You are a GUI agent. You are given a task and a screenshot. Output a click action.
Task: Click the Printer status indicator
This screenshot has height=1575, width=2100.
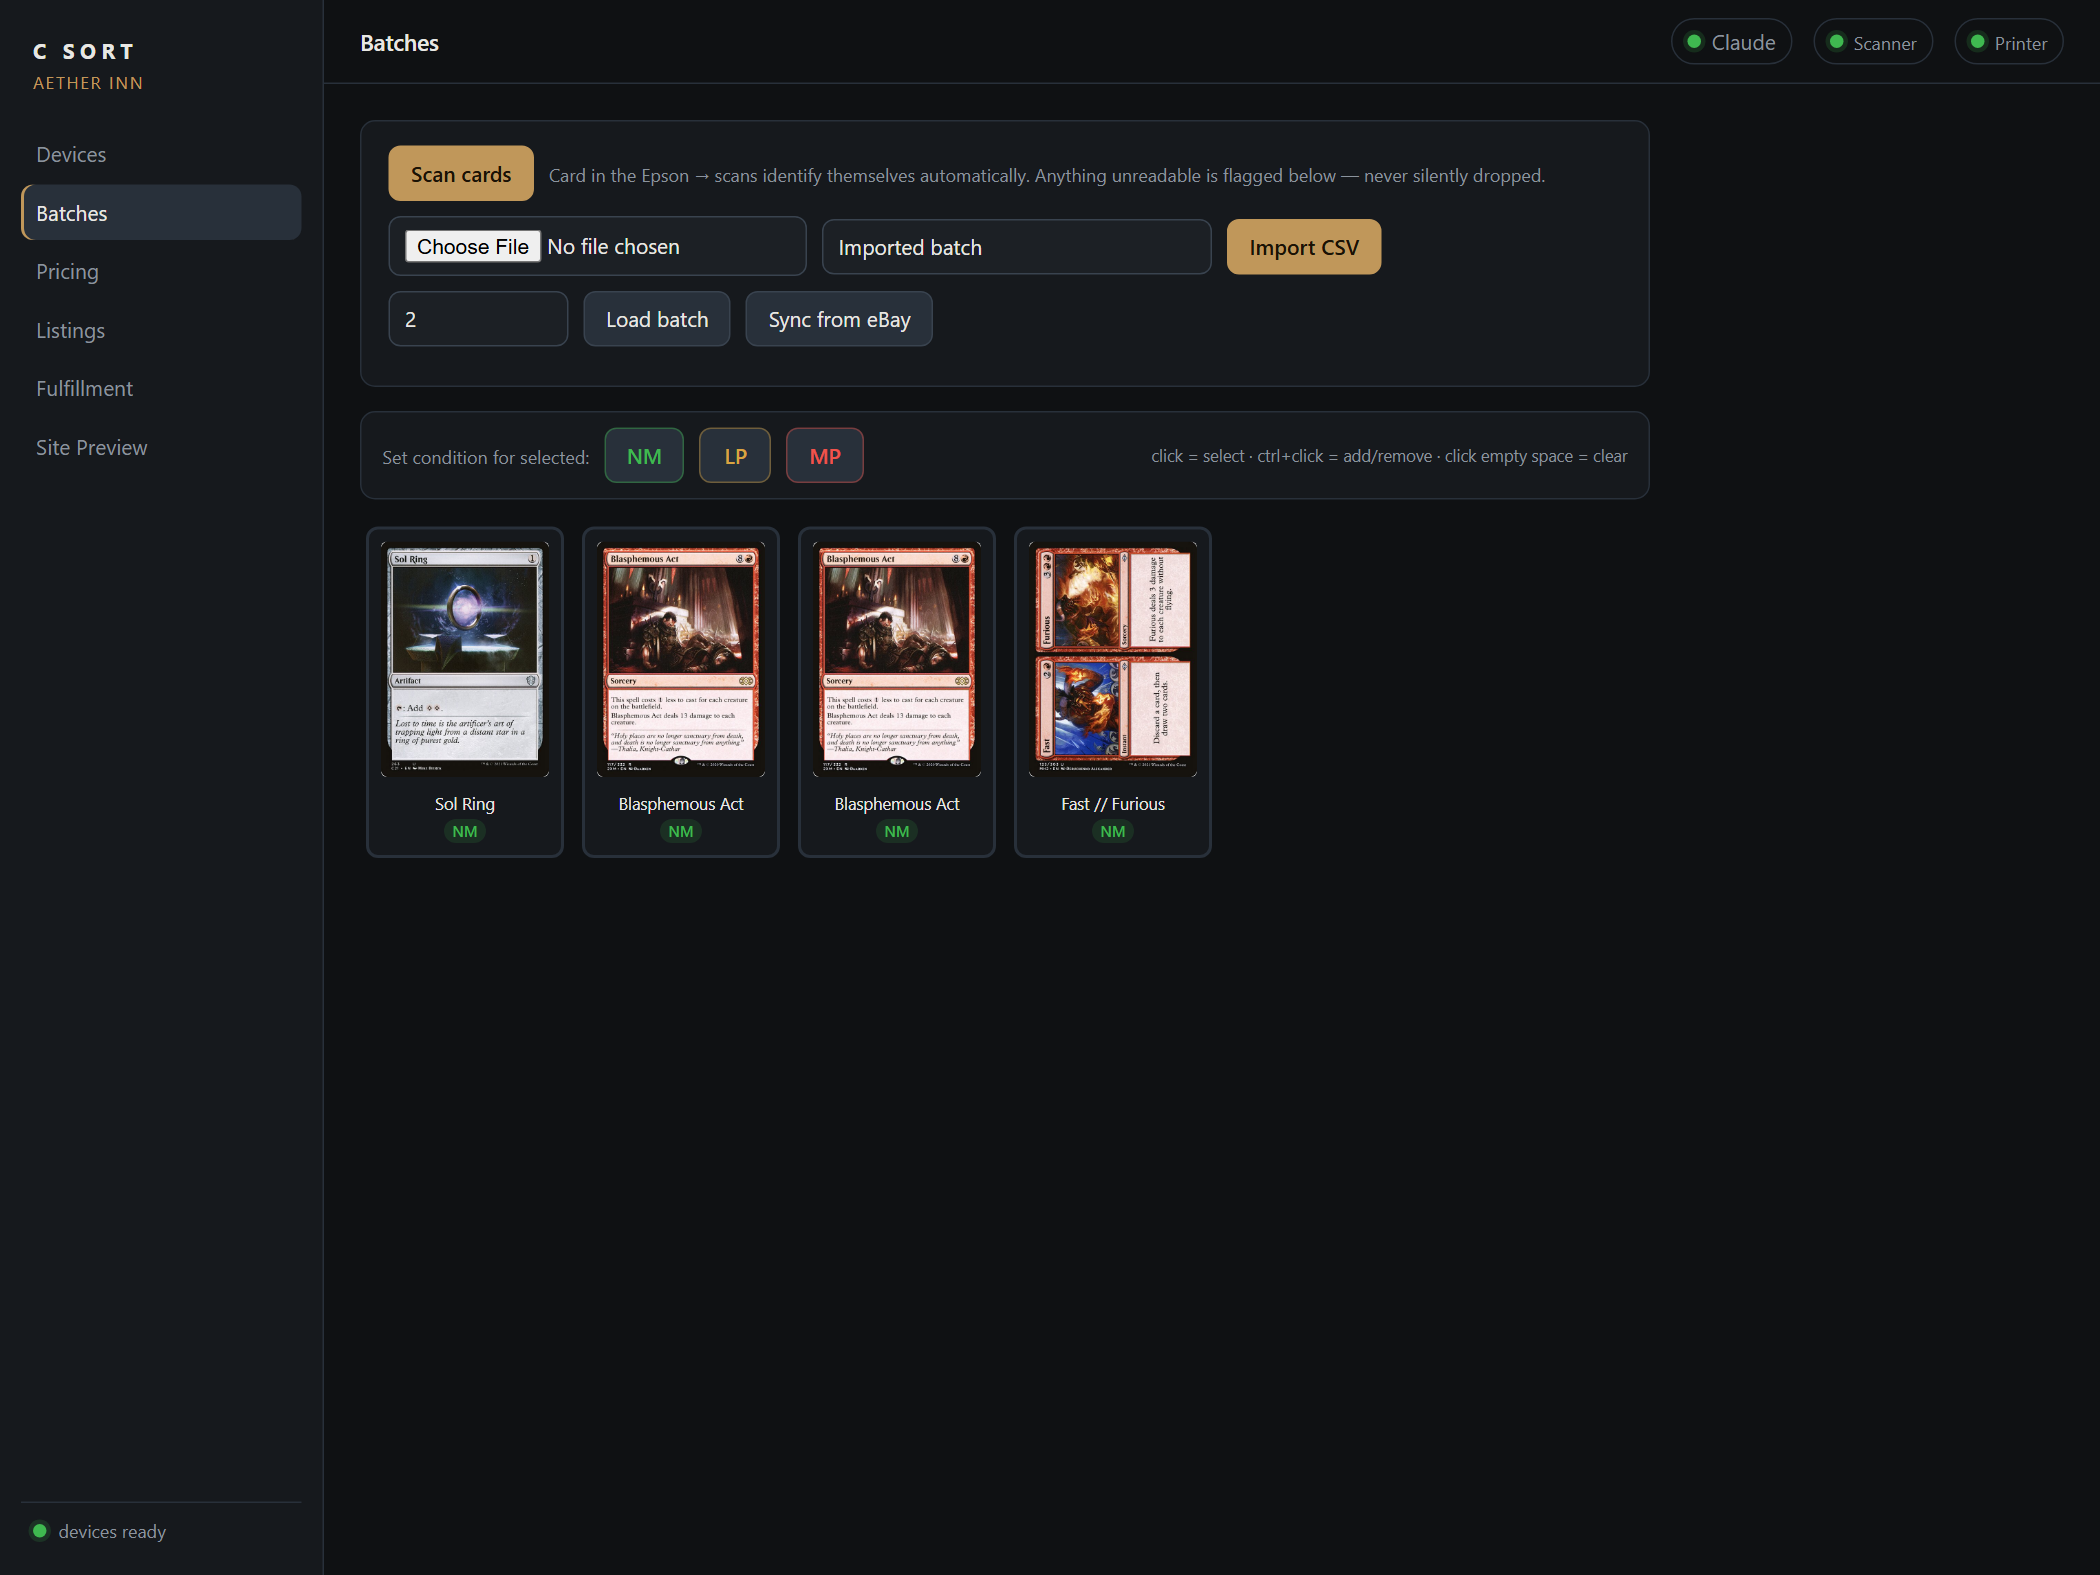tap(2009, 42)
